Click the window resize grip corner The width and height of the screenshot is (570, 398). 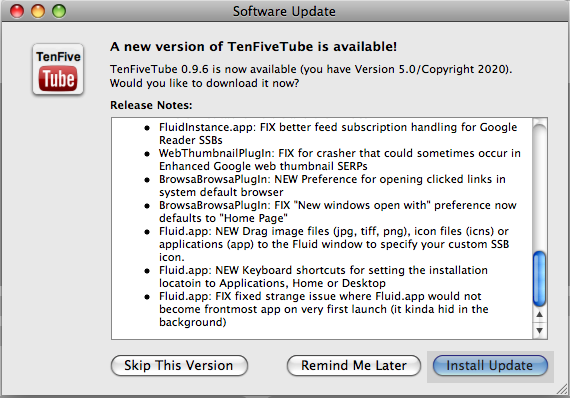coord(563,390)
